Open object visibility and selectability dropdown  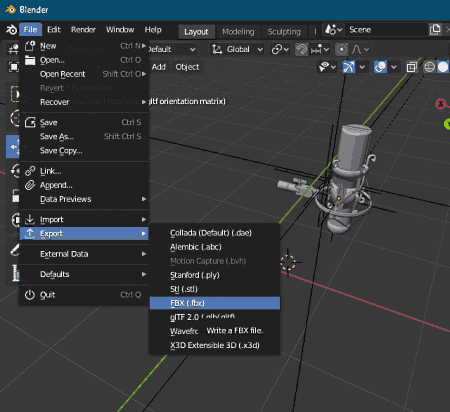327,67
